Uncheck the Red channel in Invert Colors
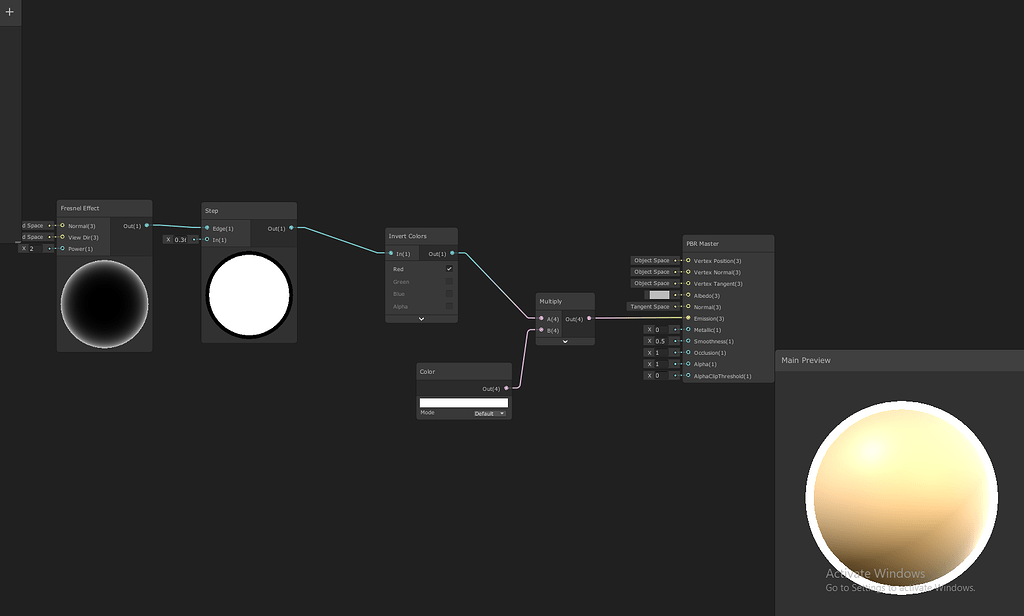 pyautogui.click(x=449, y=269)
